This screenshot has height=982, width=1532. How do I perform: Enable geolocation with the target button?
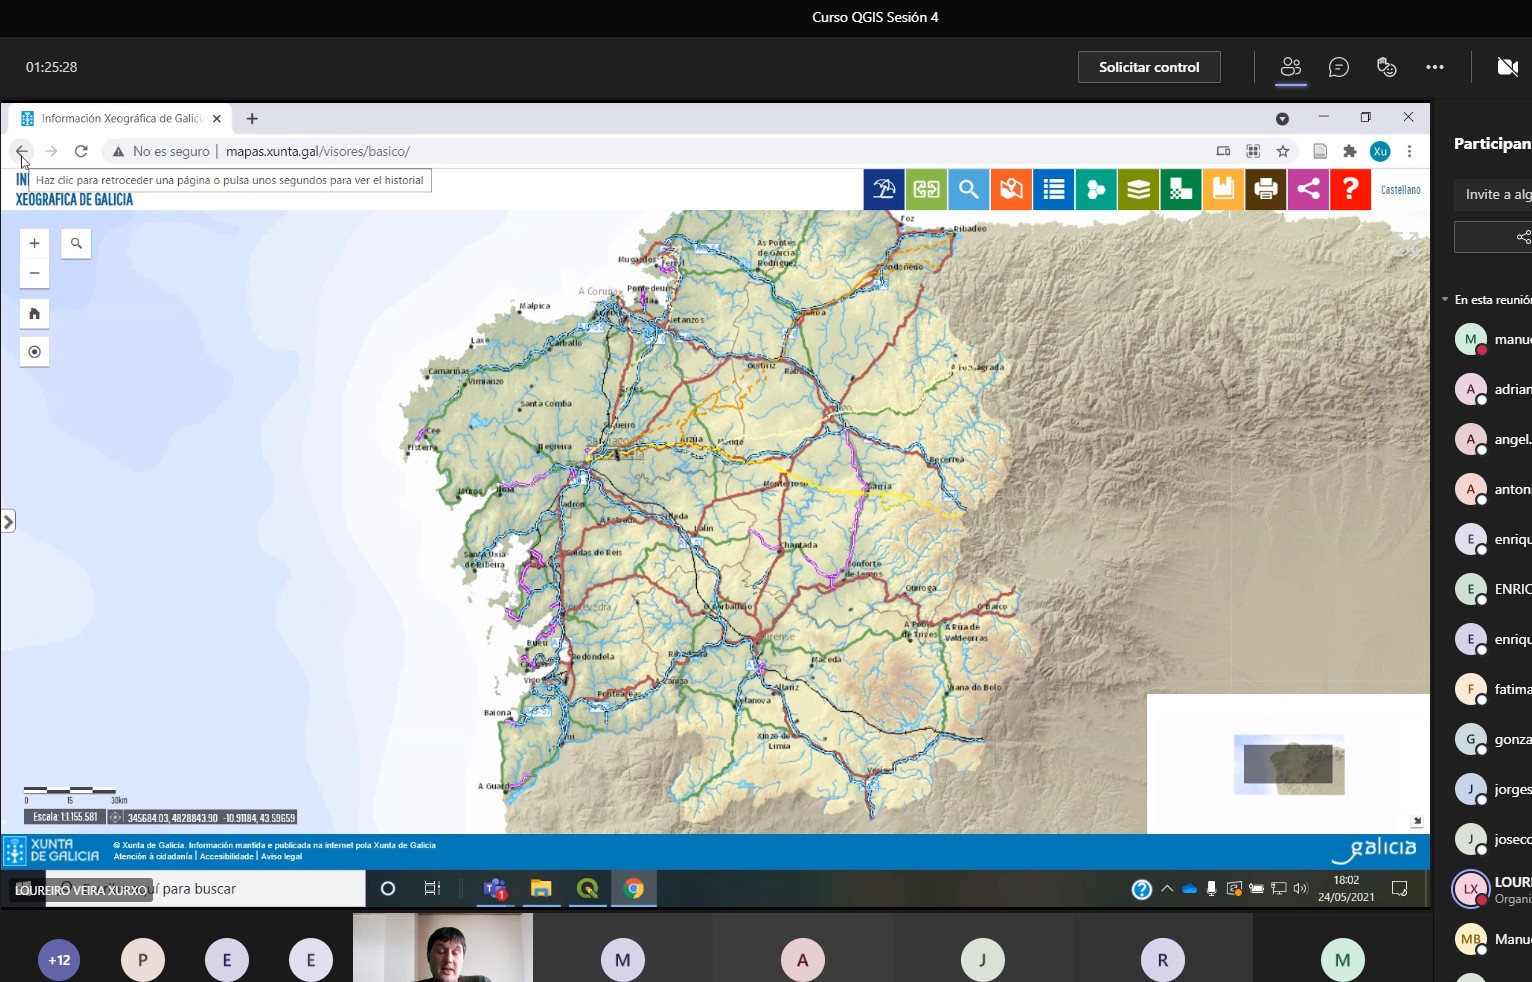coord(34,352)
